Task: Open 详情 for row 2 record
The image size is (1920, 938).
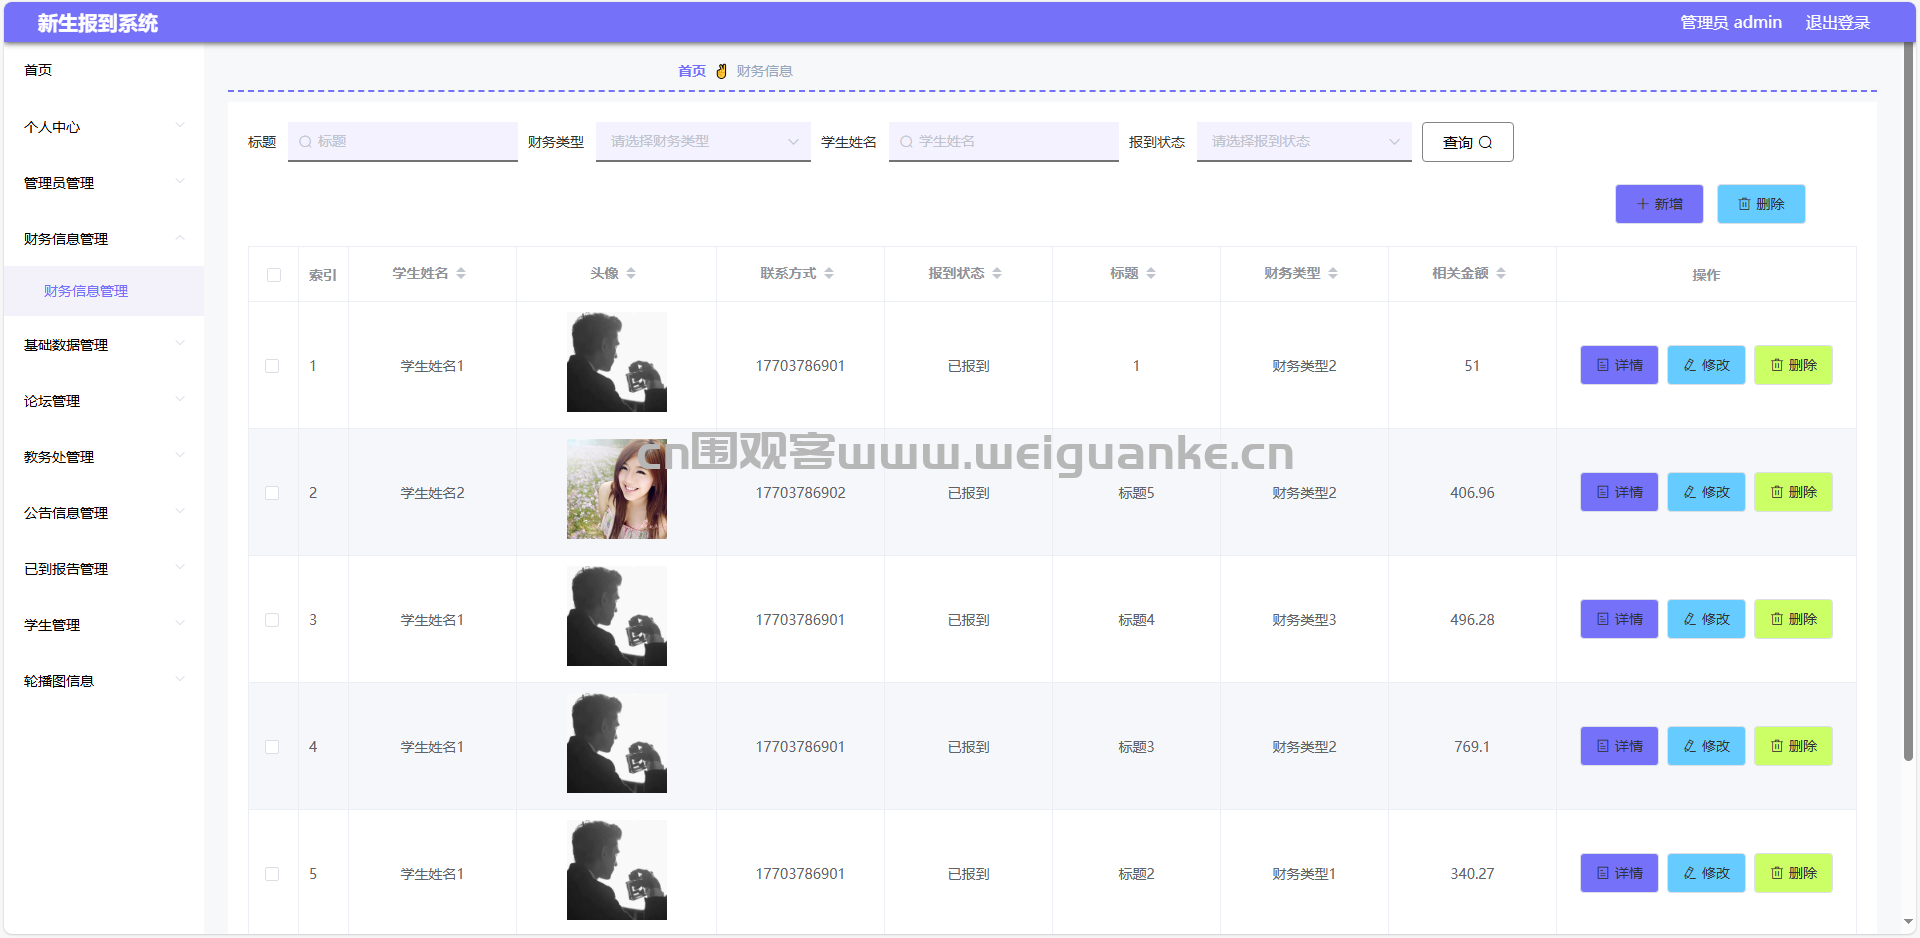Action: coord(1619,492)
